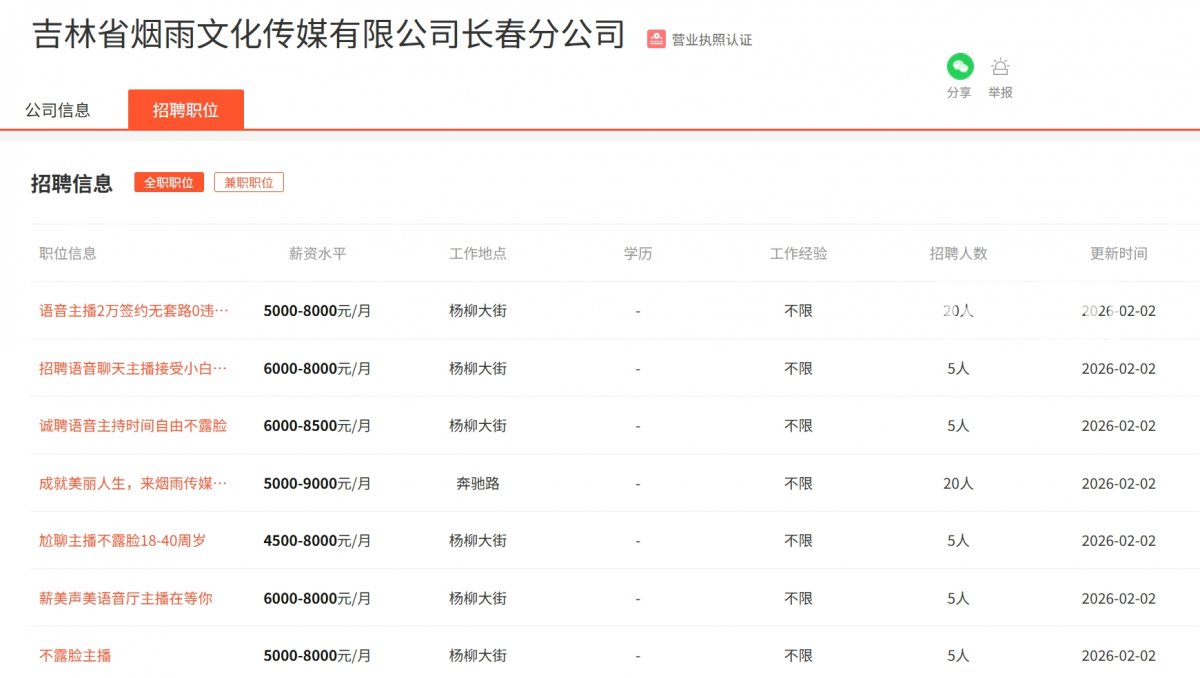Toggle the 全职职位 filter
This screenshot has height=678, width=1200.
[169, 182]
